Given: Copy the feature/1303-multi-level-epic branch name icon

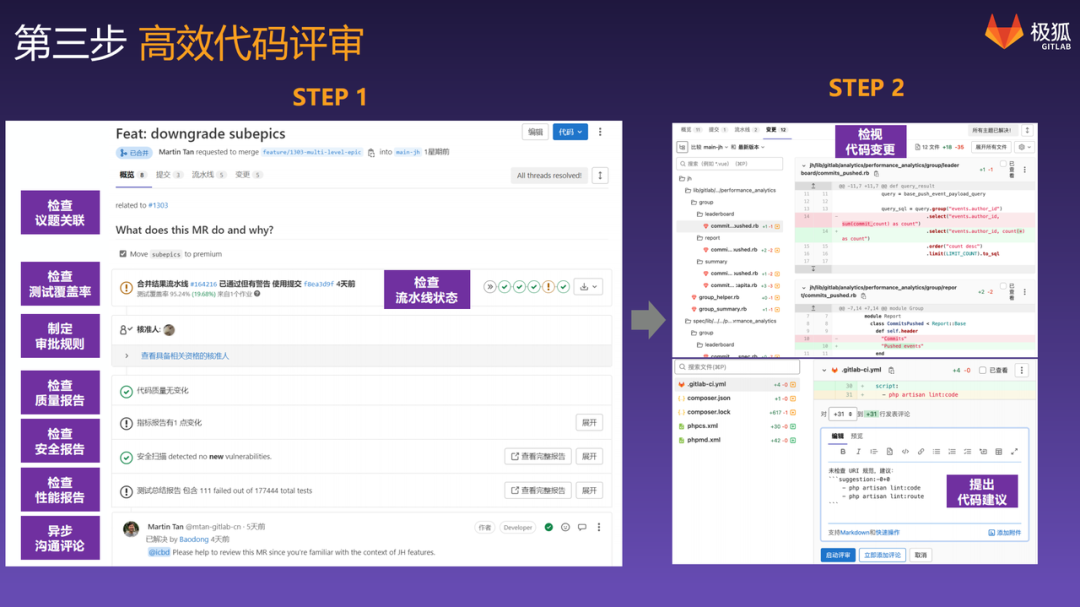Looking at the screenshot, I should [x=371, y=152].
